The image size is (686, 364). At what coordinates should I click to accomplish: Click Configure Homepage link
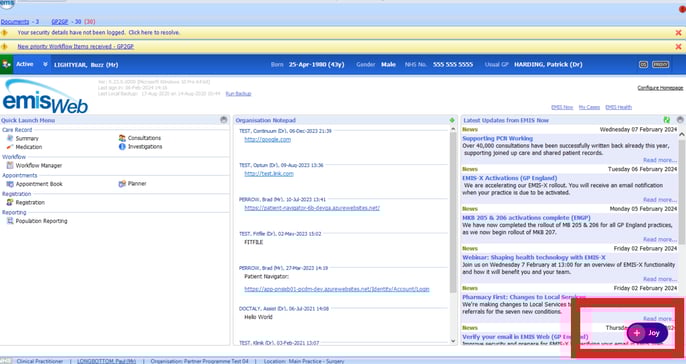(660, 88)
